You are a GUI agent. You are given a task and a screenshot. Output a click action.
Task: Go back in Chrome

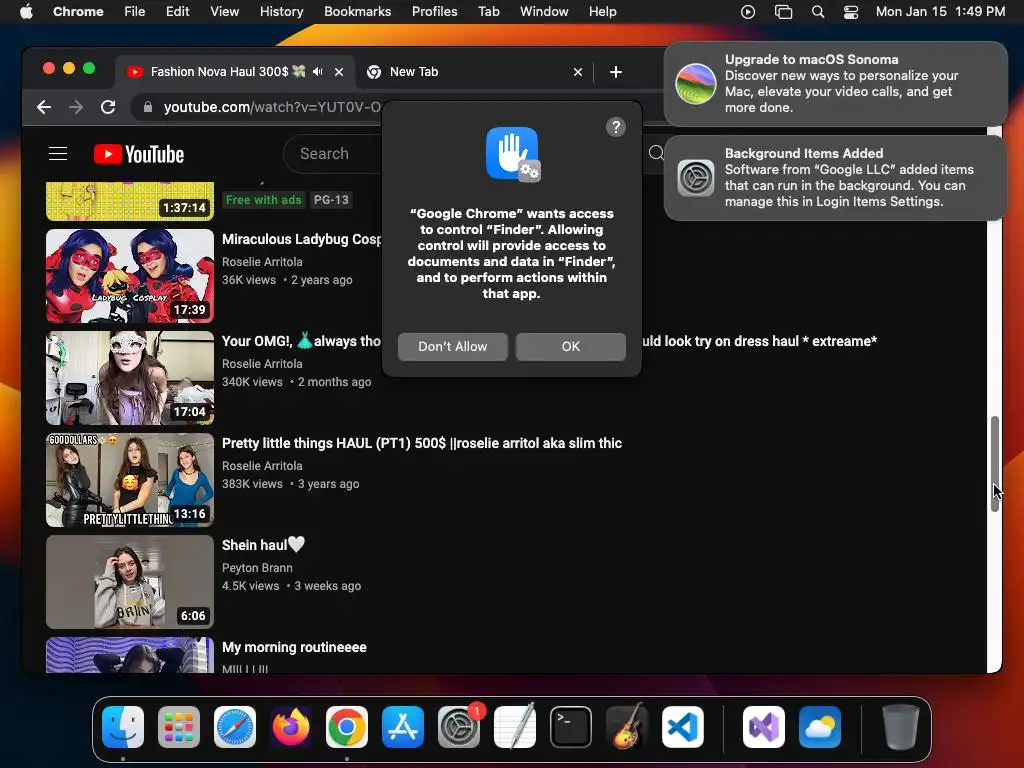[44, 107]
